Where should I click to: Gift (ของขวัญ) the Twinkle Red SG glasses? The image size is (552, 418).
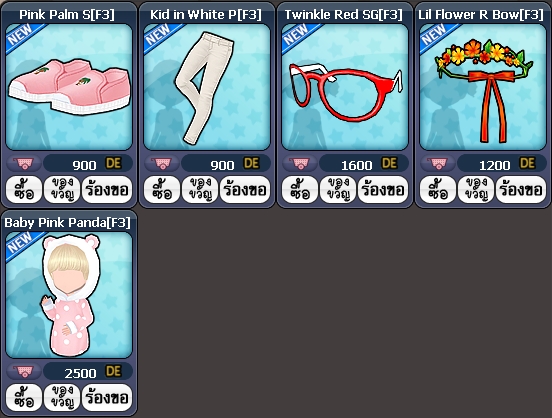coord(338,190)
